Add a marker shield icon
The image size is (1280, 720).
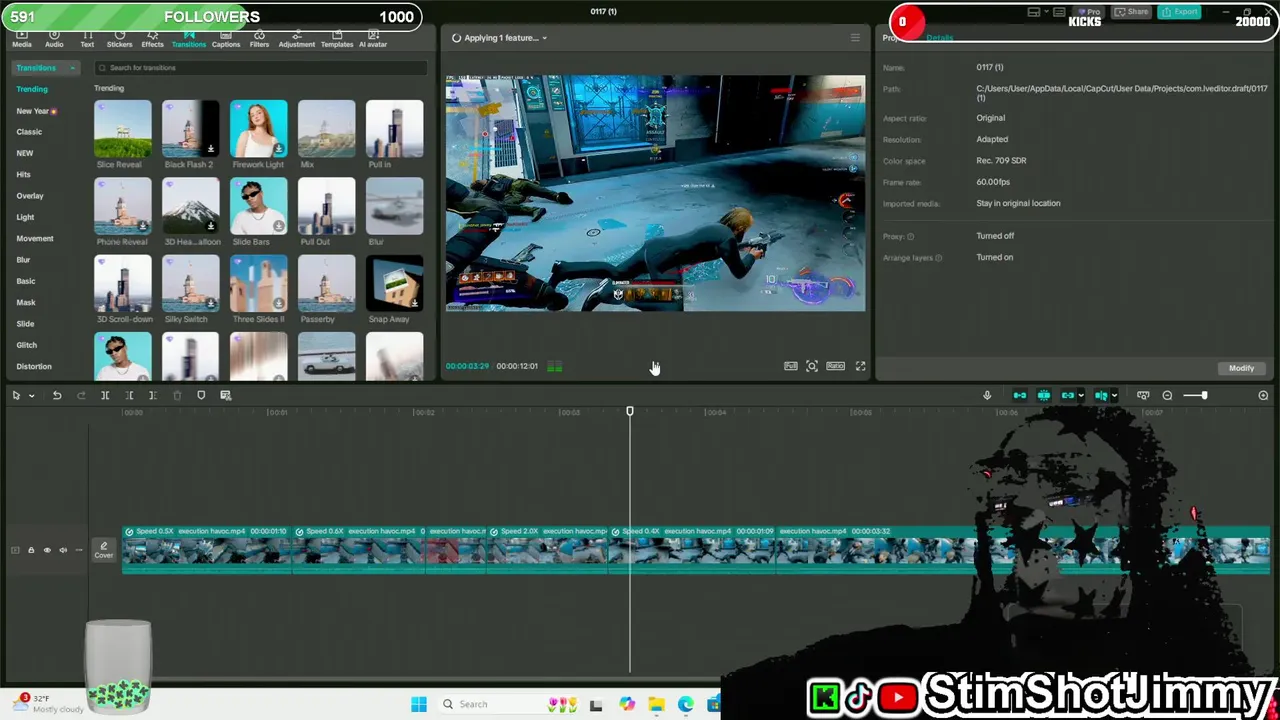pos(201,396)
